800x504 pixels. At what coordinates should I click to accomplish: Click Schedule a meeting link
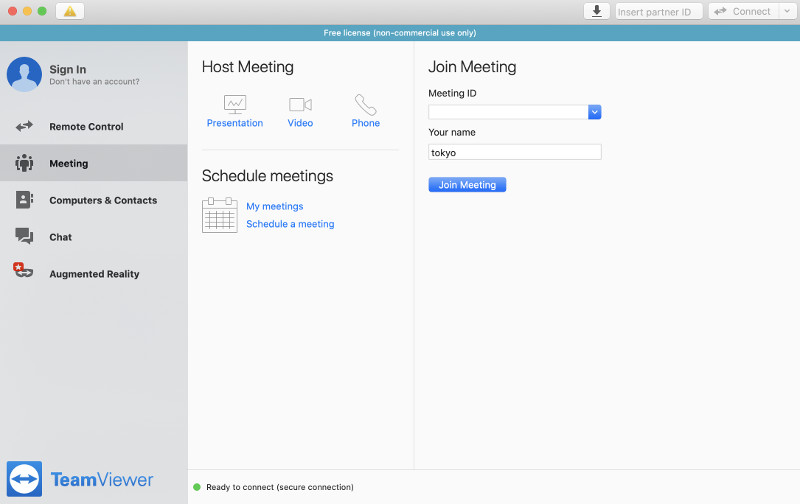290,224
